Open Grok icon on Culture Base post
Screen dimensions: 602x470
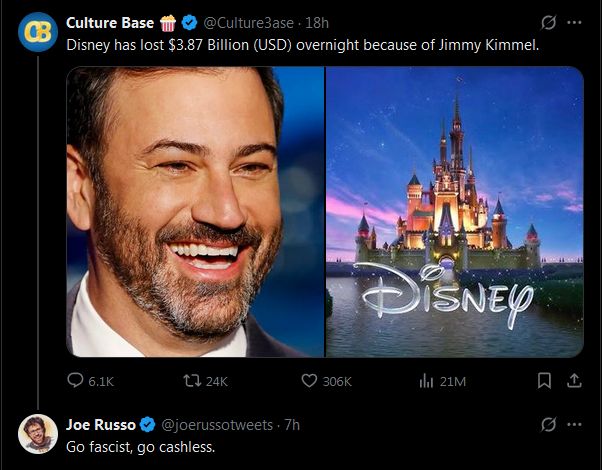(x=548, y=23)
